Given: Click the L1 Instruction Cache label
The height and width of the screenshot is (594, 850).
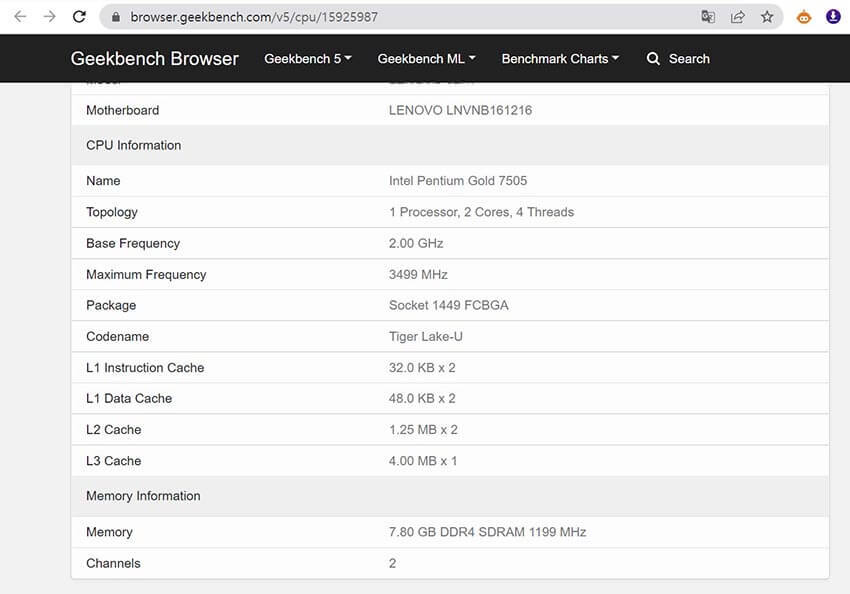Looking at the screenshot, I should [x=145, y=368].
